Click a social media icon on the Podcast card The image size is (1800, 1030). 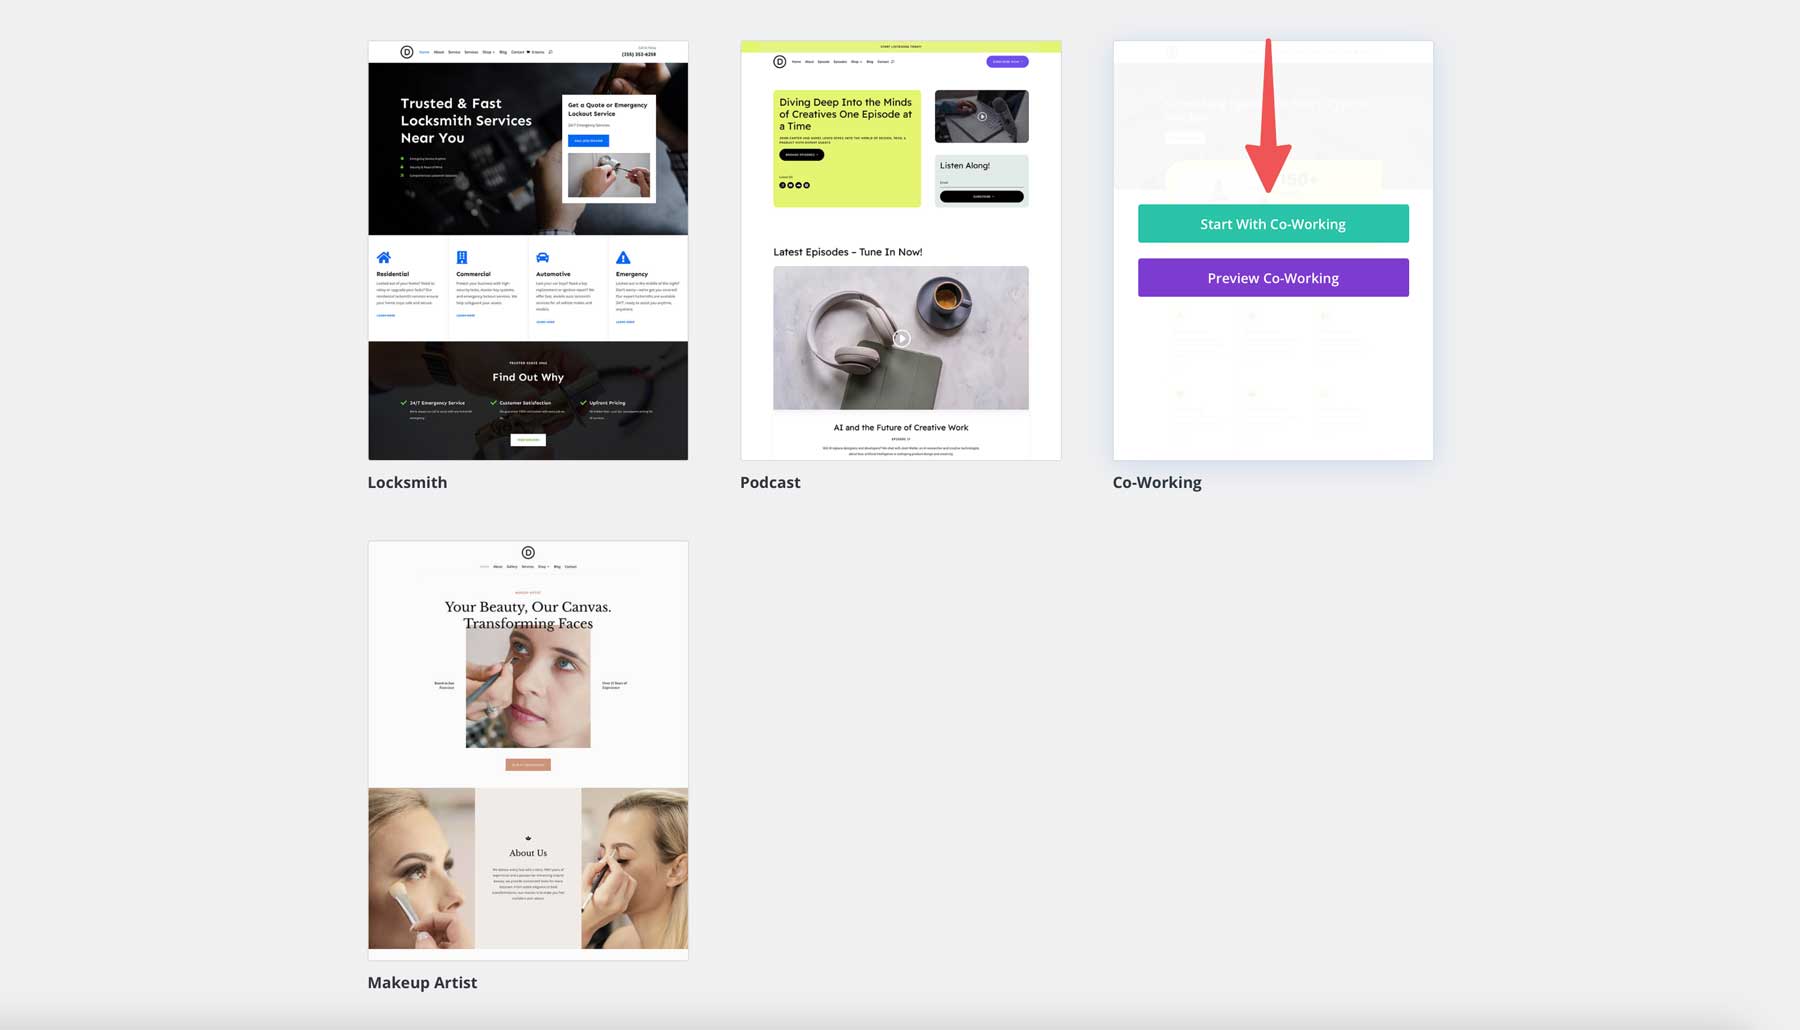coord(782,185)
